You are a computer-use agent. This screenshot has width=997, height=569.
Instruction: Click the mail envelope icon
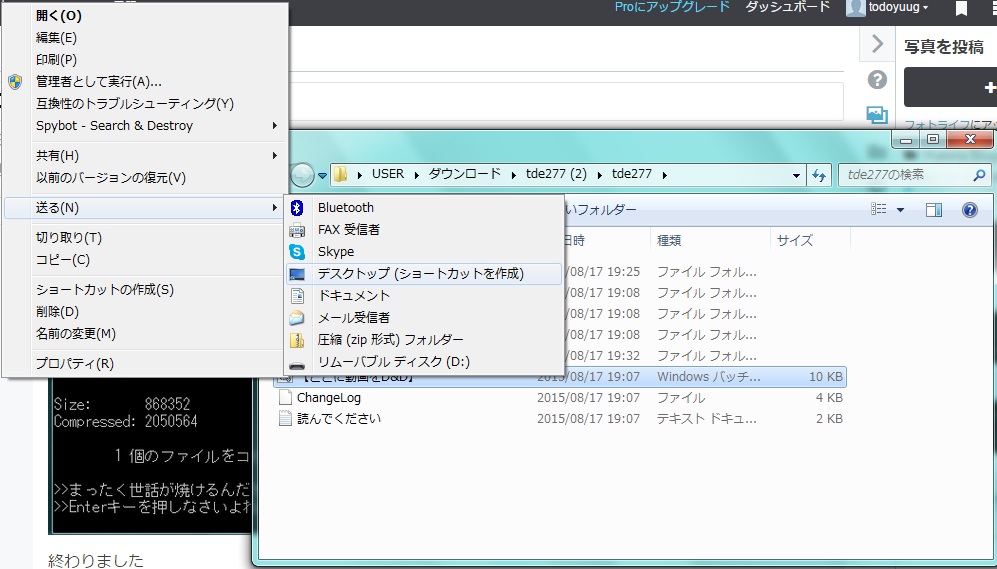click(x=297, y=318)
